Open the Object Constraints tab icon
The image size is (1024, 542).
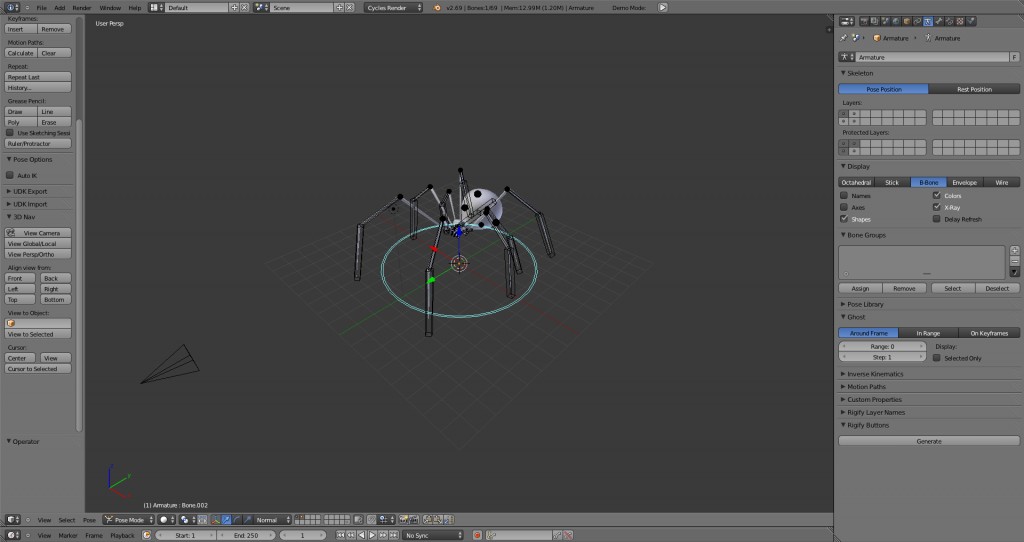pyautogui.click(x=918, y=21)
